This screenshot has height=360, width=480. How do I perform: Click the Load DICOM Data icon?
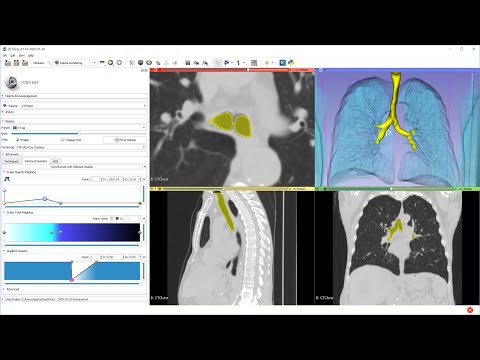click(16, 63)
